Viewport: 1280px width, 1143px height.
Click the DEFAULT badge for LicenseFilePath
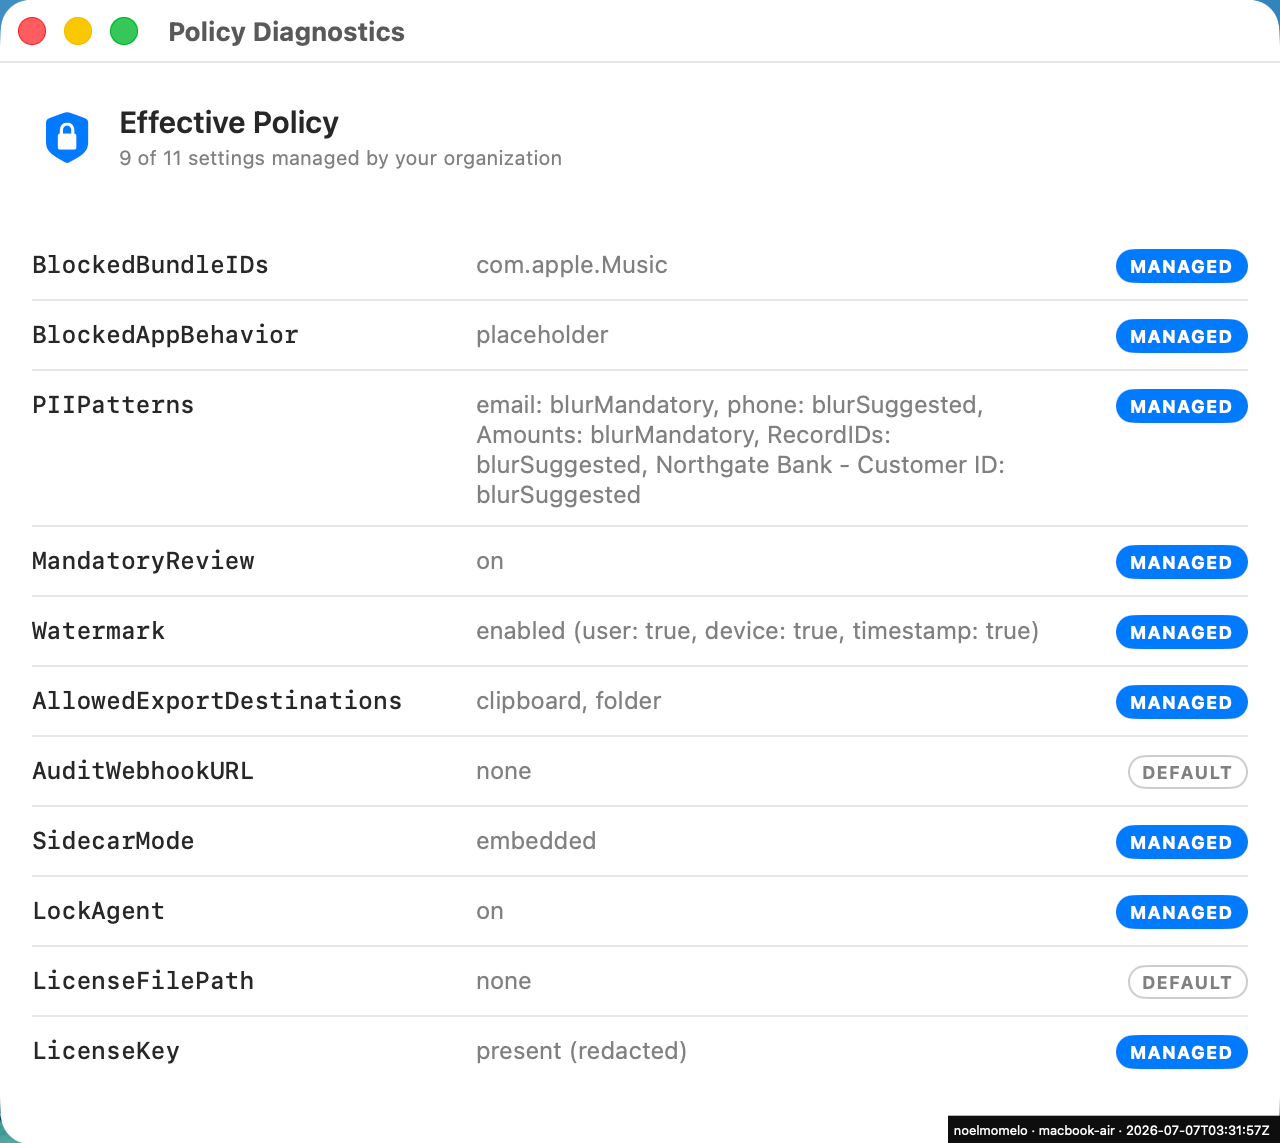tap(1187, 982)
